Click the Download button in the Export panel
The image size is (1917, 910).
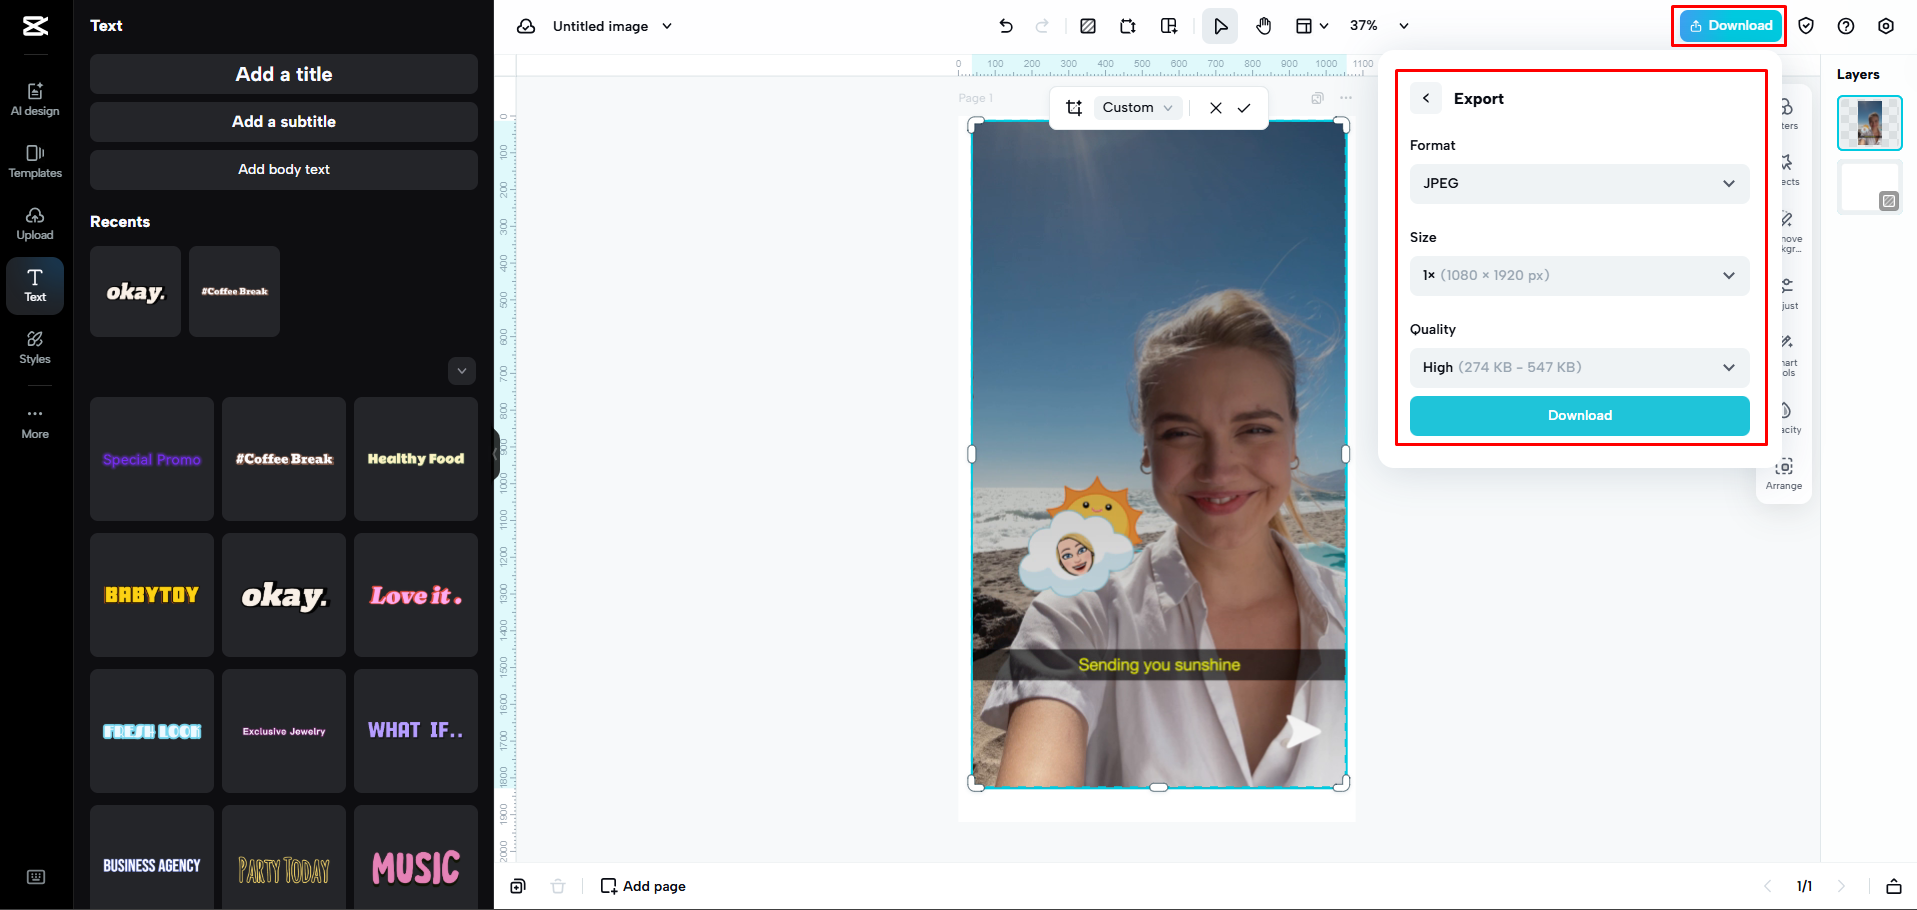click(x=1578, y=415)
